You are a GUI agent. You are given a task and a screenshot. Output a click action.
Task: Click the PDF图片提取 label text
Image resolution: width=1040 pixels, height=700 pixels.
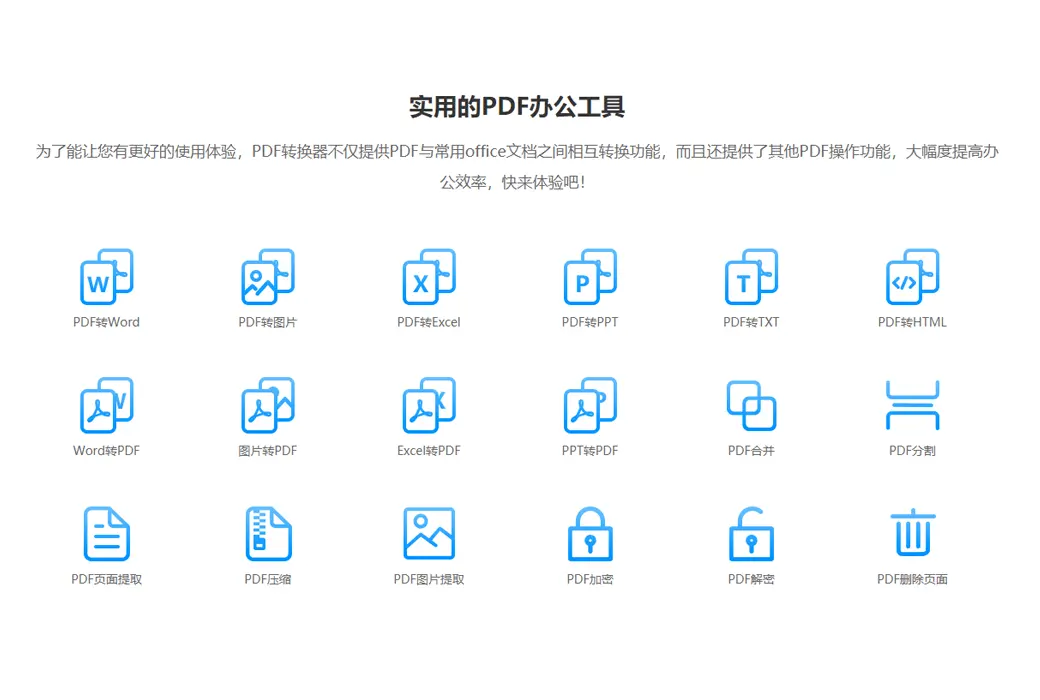(x=429, y=580)
